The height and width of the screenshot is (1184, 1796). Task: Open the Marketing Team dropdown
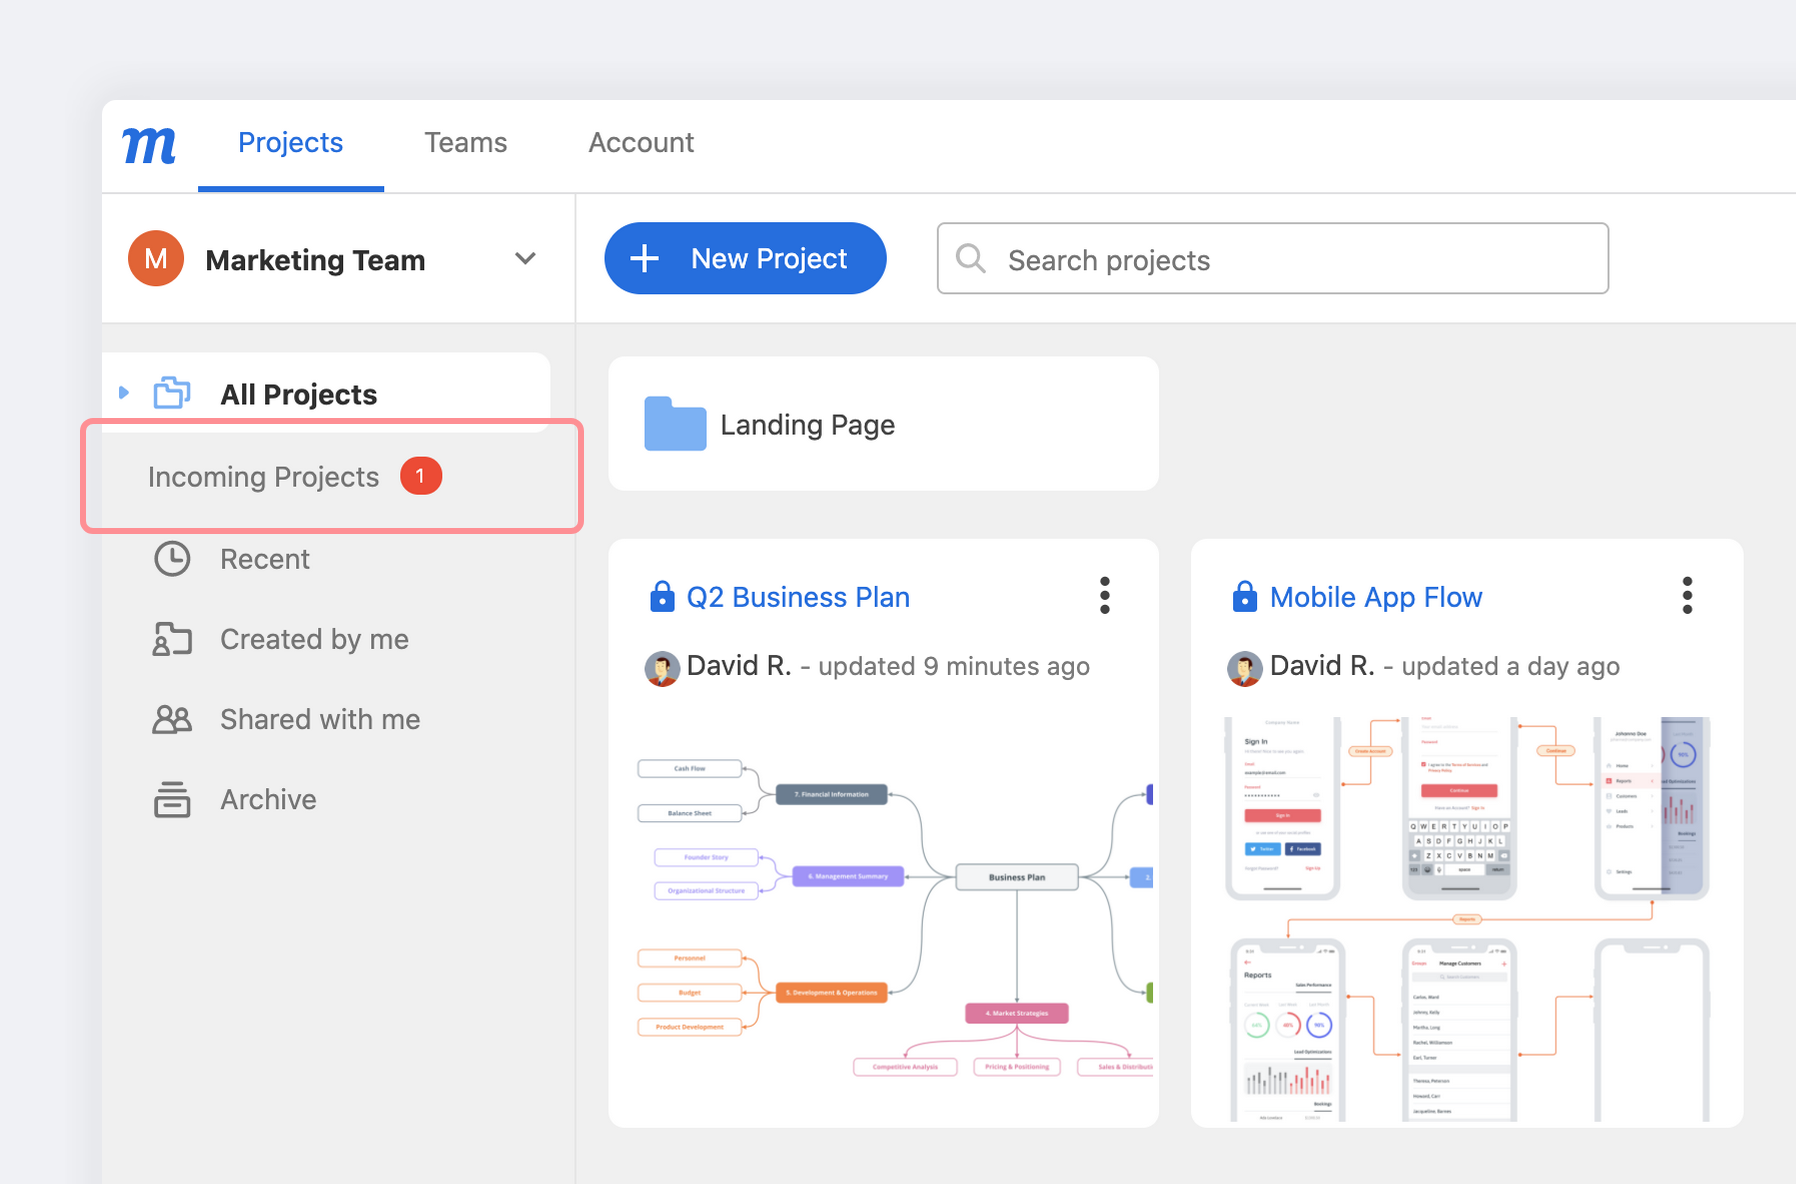click(x=526, y=259)
